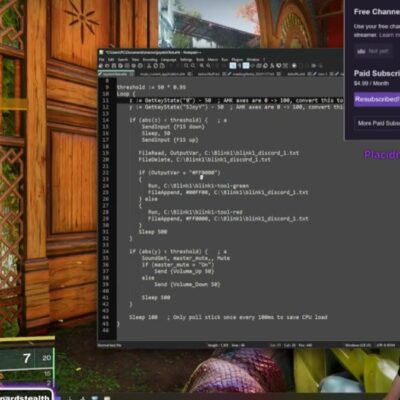This screenshot has width=400, height=400.
Task: Click the Open file toolbar icon
Action: pyautogui.click(x=107, y=66)
